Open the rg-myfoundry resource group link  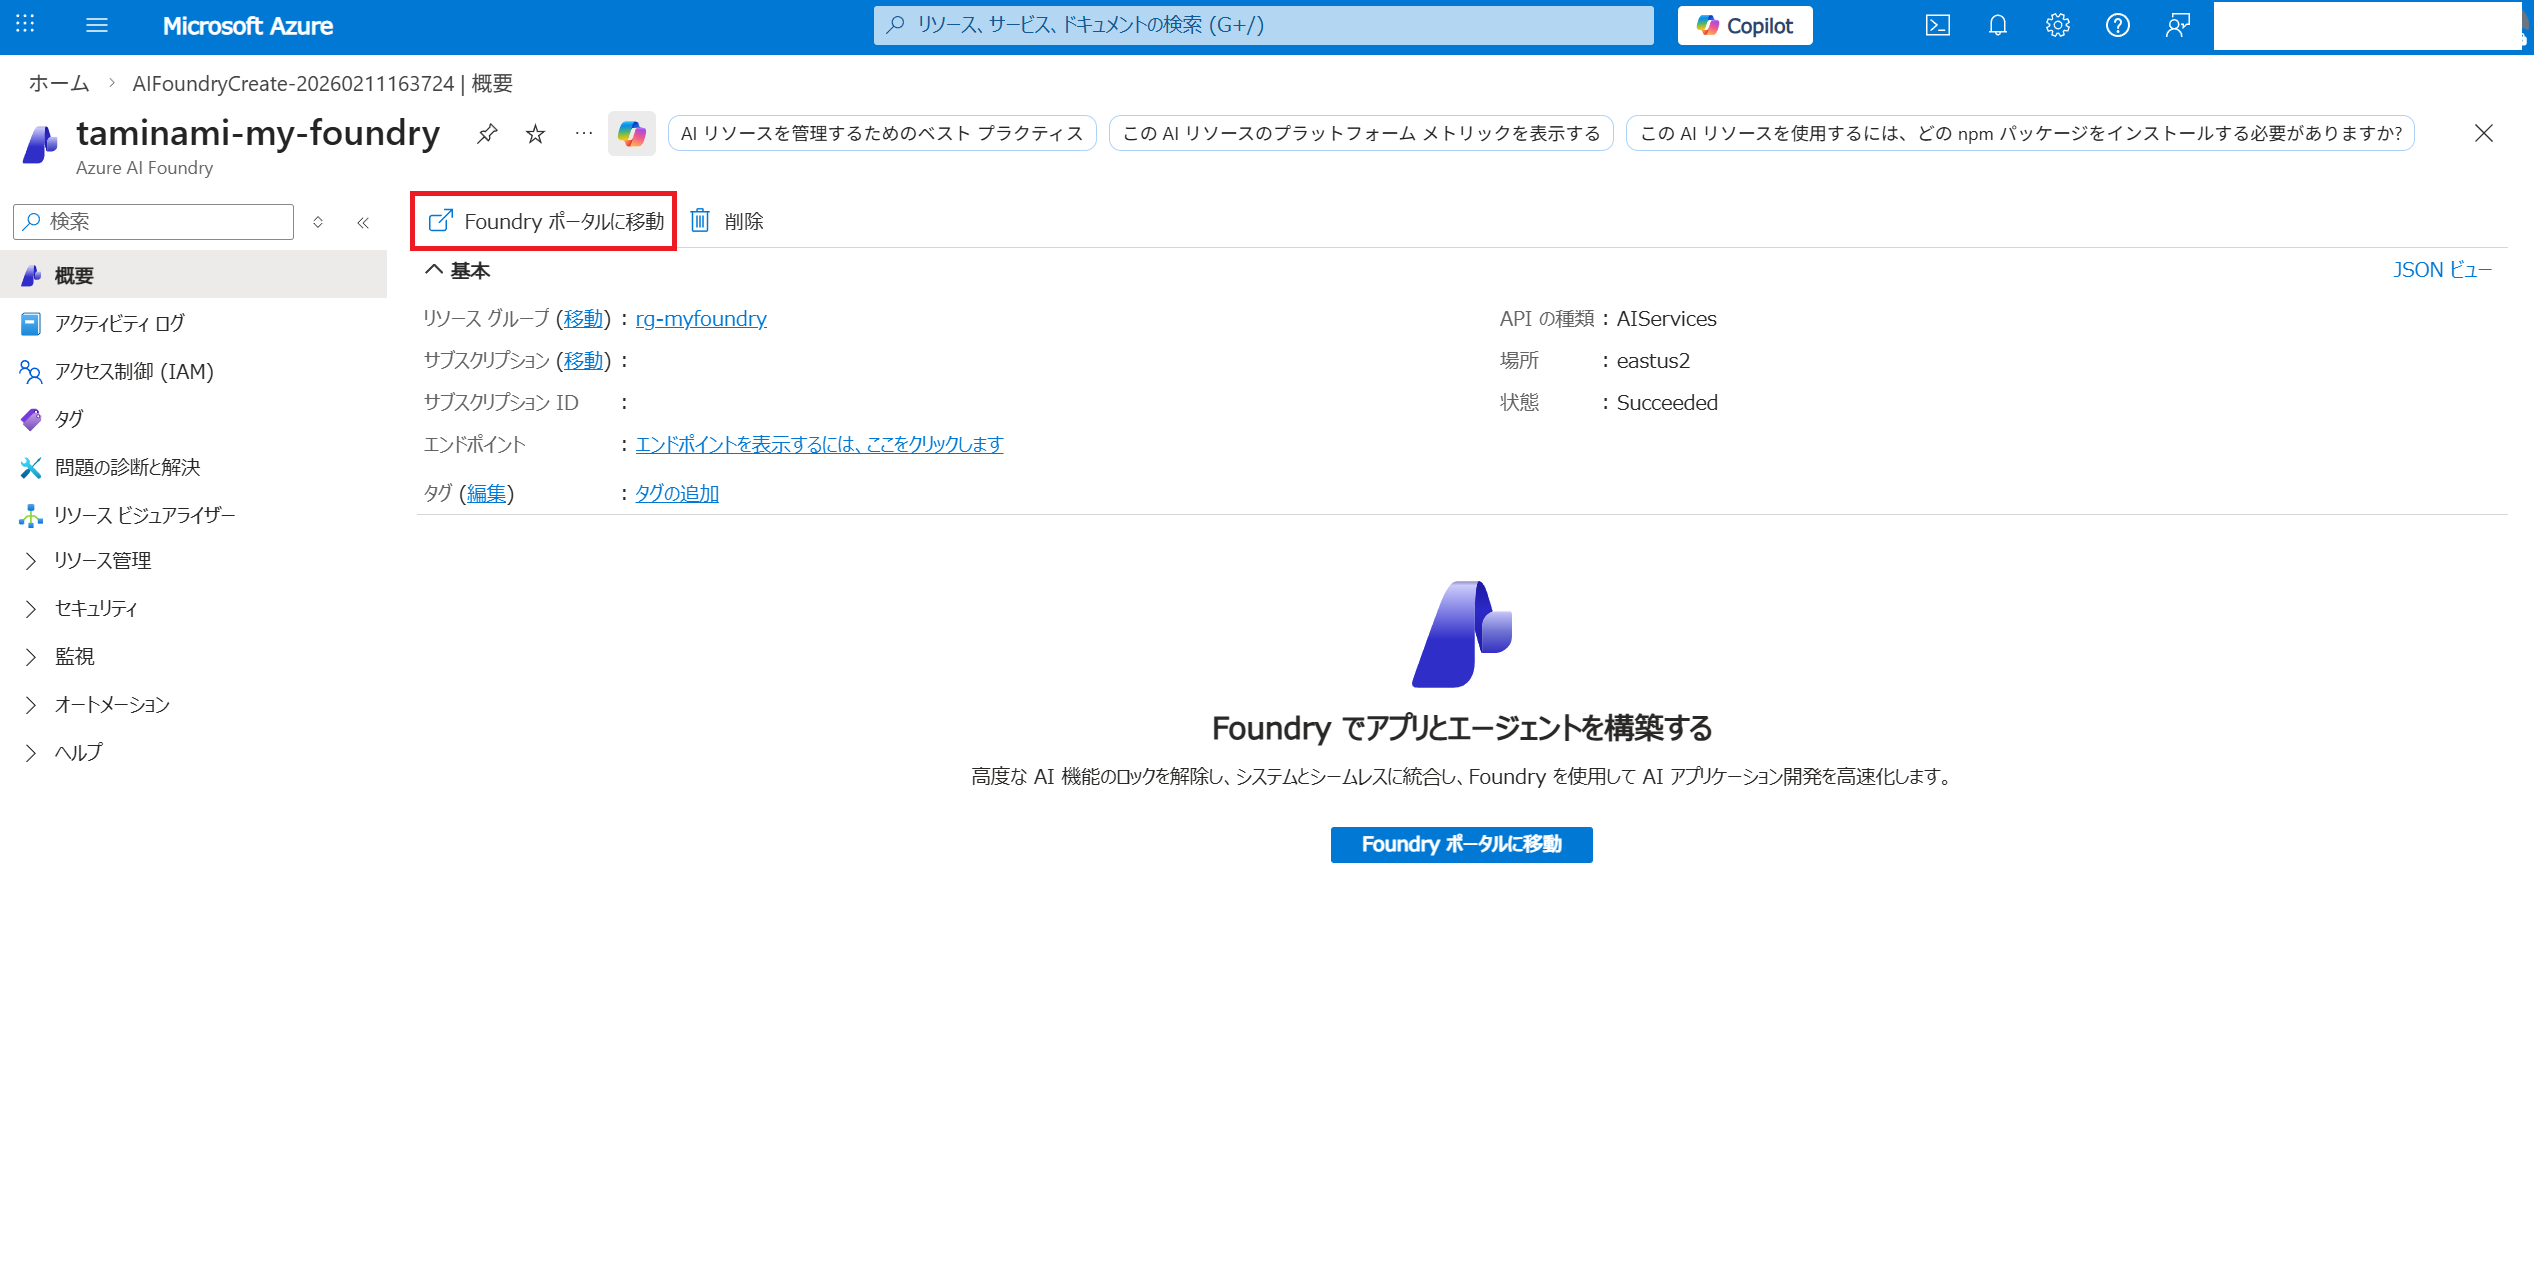pyautogui.click(x=701, y=319)
